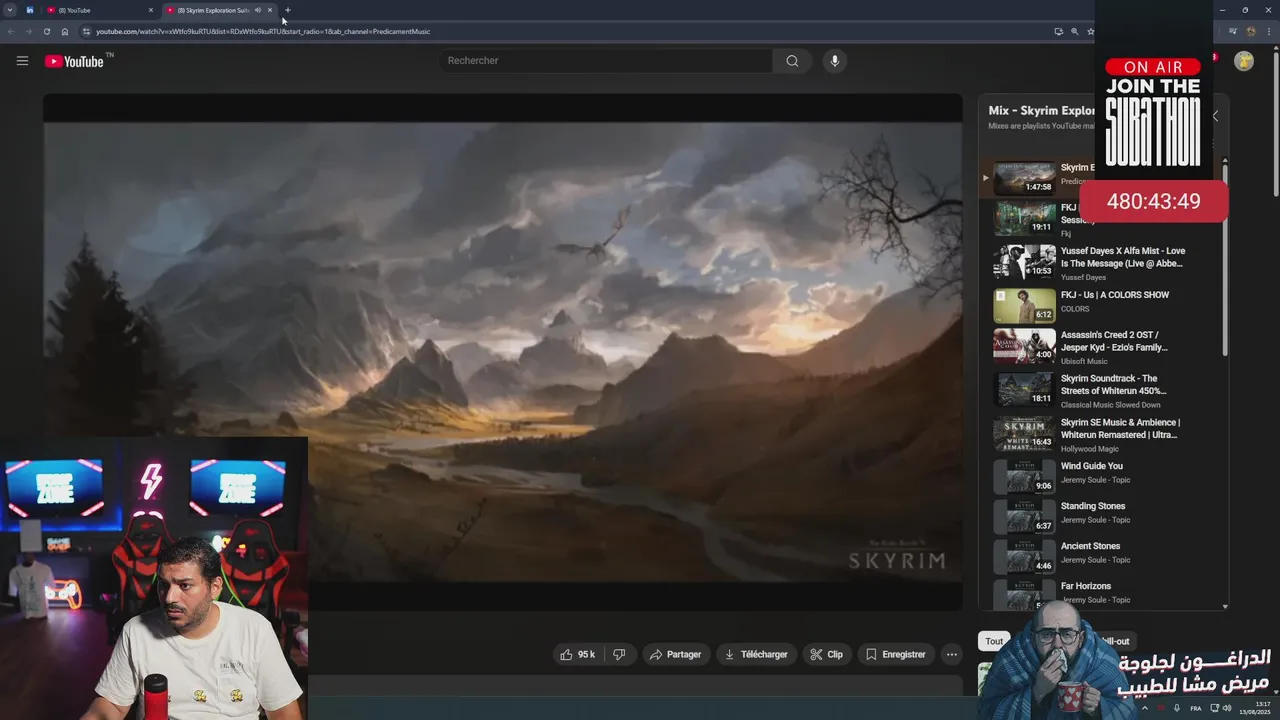The height and width of the screenshot is (720, 1280).
Task: Bookmark this page with star icon
Action: pyautogui.click(x=1091, y=31)
